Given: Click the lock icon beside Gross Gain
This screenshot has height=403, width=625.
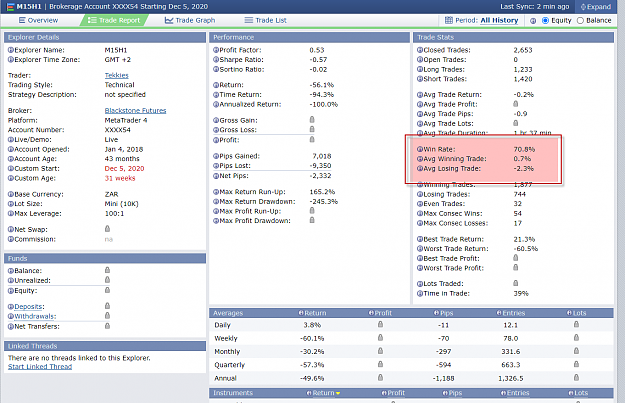Looking at the screenshot, I should [x=312, y=120].
